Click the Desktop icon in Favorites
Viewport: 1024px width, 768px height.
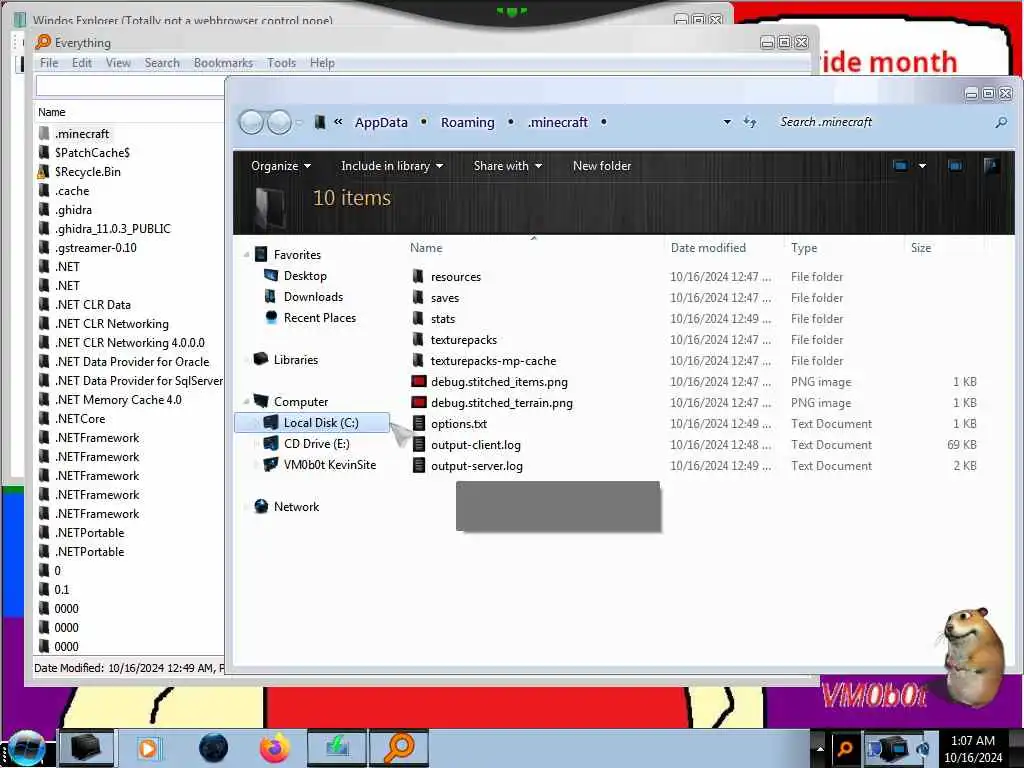click(270, 276)
